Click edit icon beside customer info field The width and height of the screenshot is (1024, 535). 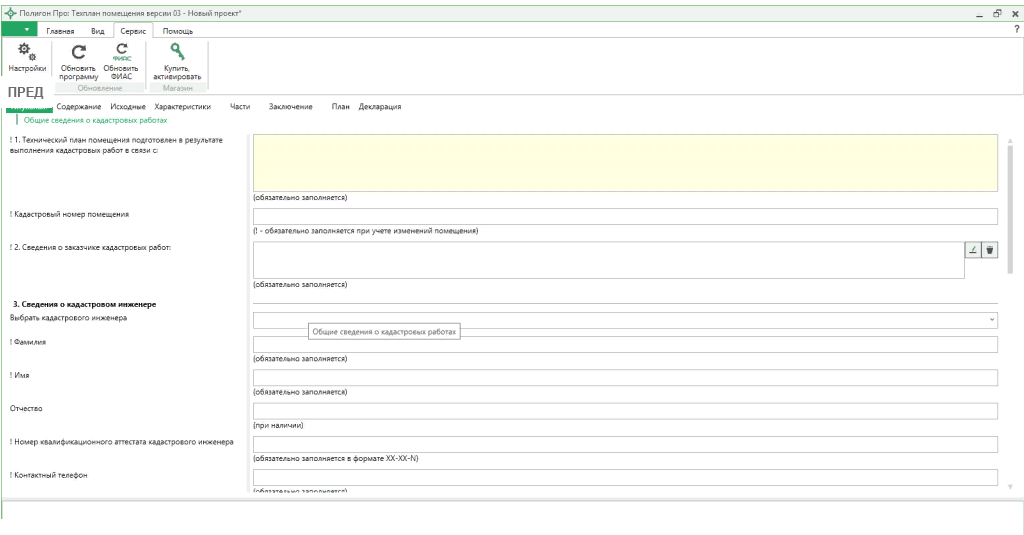973,250
